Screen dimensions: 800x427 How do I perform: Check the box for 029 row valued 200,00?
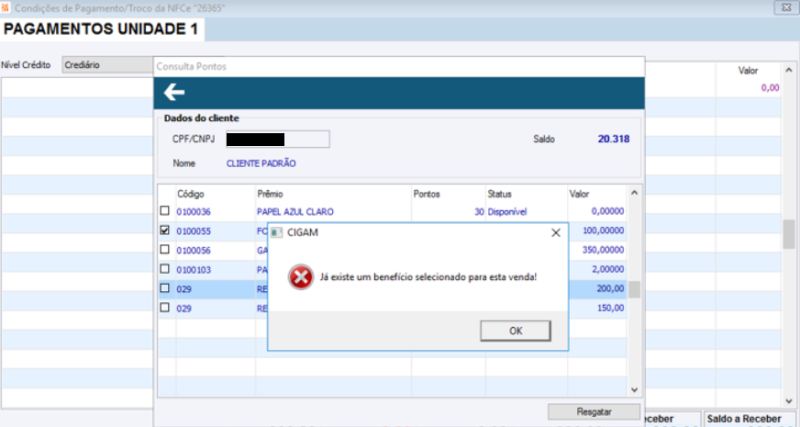click(165, 288)
